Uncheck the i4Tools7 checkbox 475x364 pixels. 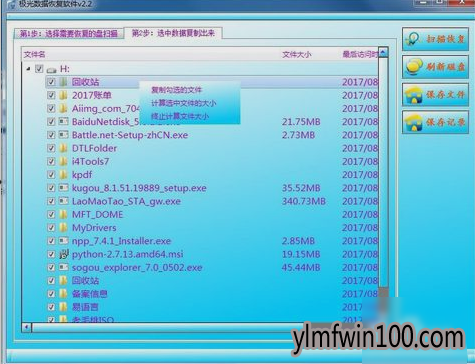(x=51, y=161)
